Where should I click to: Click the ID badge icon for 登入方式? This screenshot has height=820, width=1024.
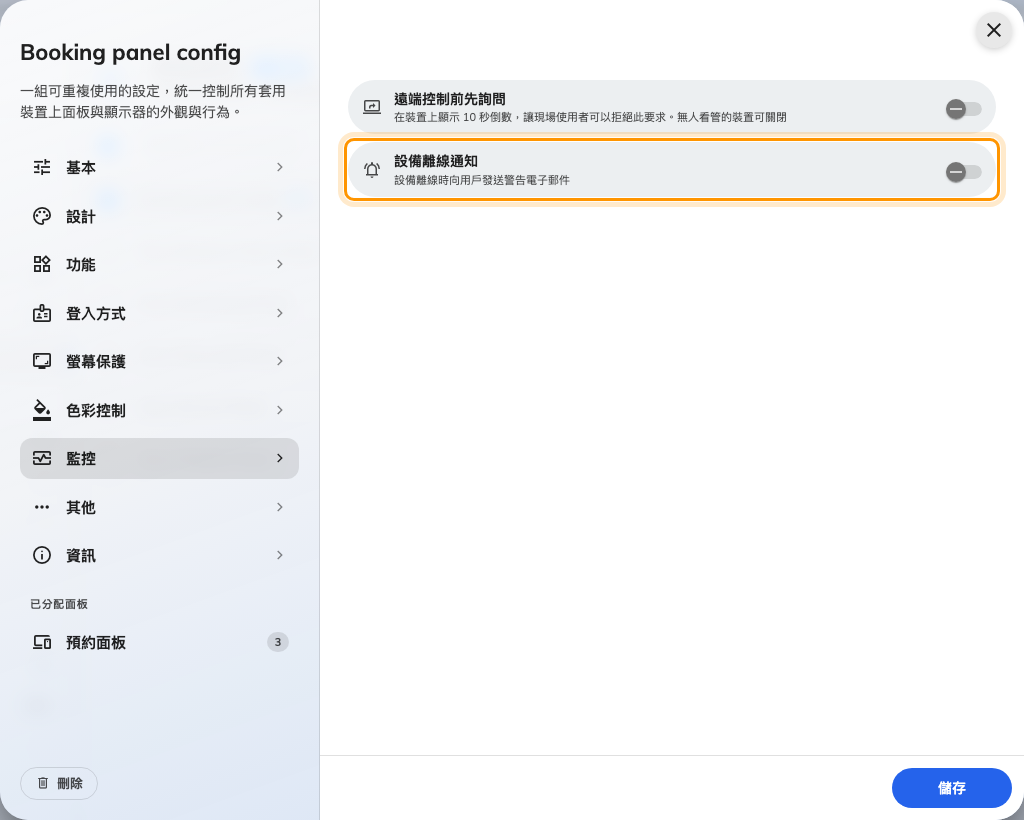click(x=42, y=313)
